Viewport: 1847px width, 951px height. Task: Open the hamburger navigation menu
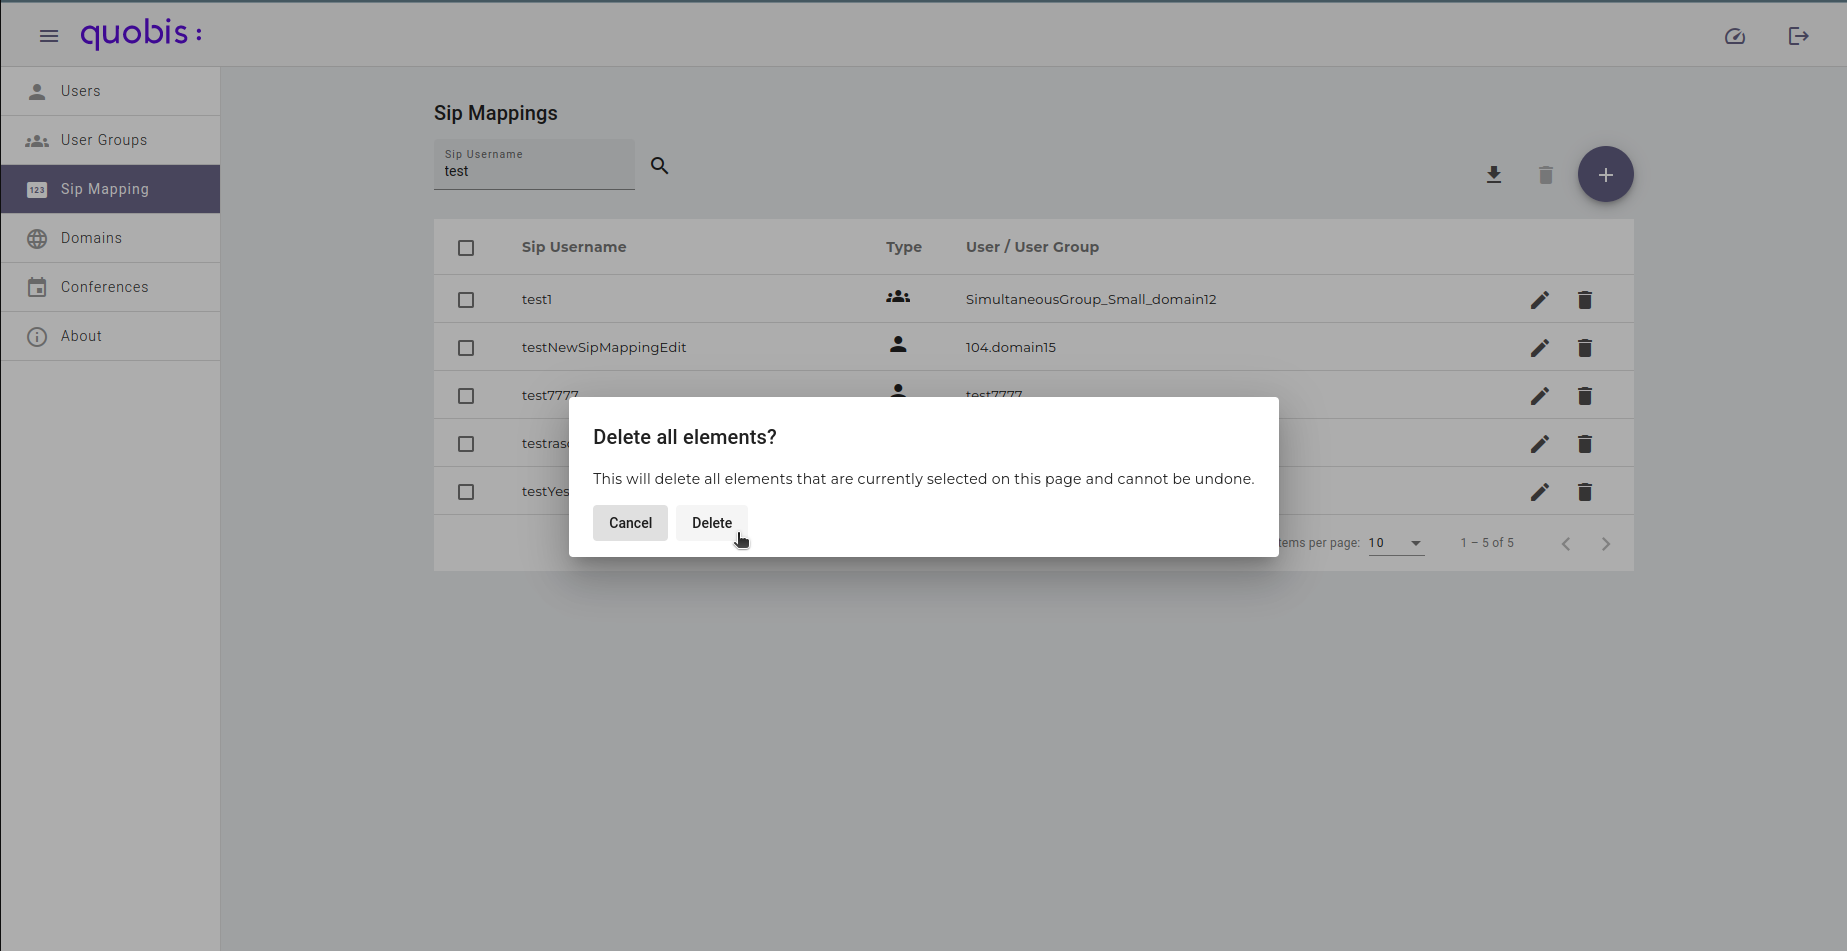tap(49, 36)
